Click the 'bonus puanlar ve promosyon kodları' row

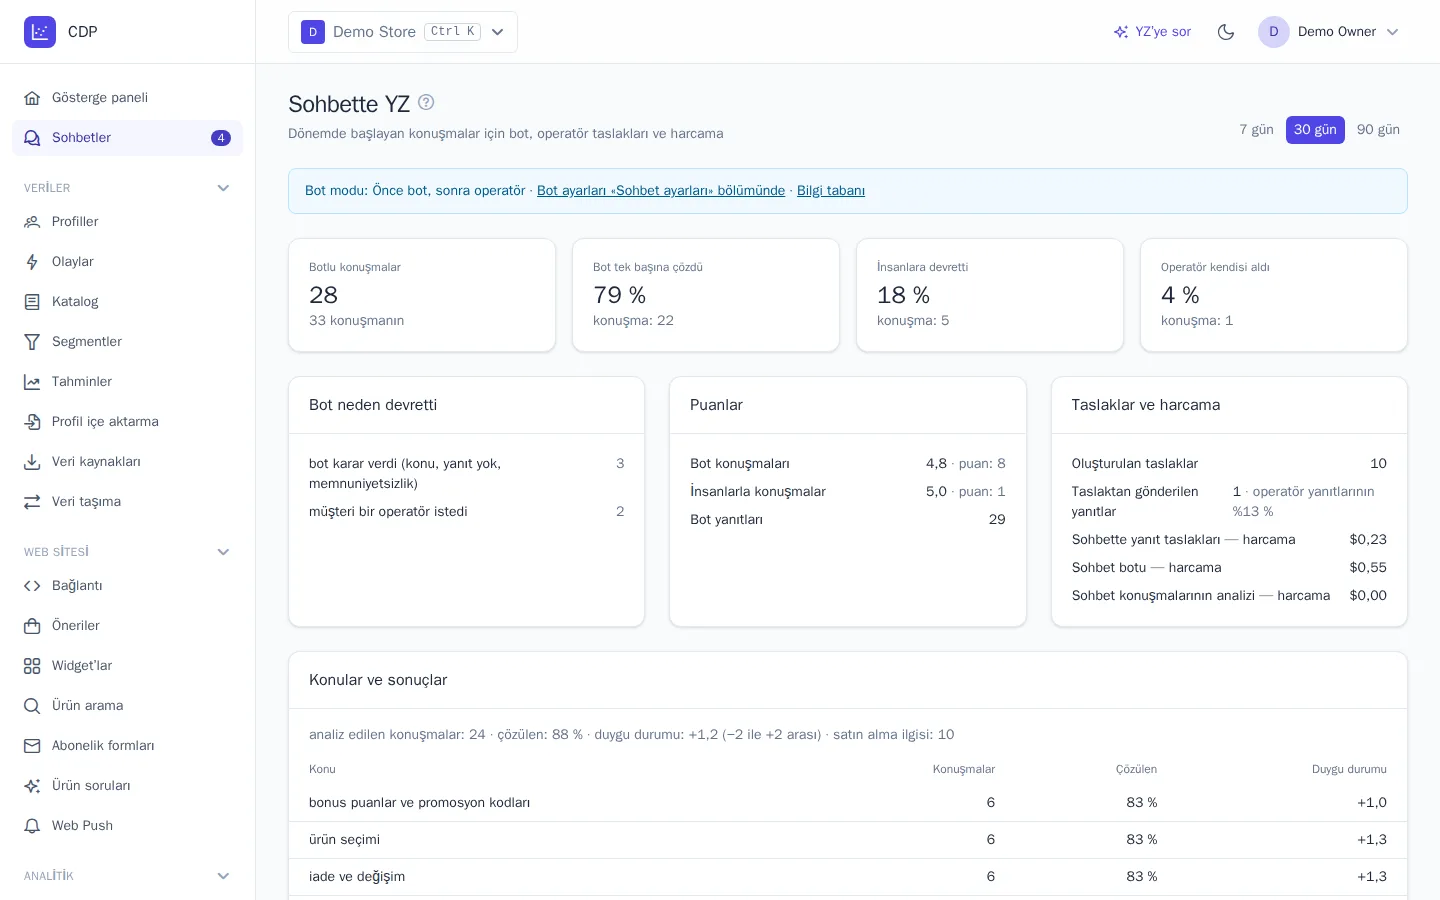tap(848, 803)
